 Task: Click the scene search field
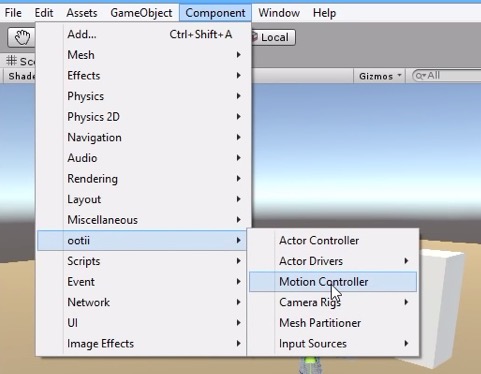[x=447, y=76]
